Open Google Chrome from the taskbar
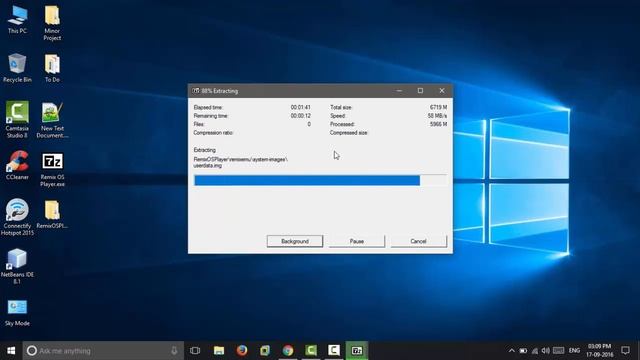 pos(288,351)
